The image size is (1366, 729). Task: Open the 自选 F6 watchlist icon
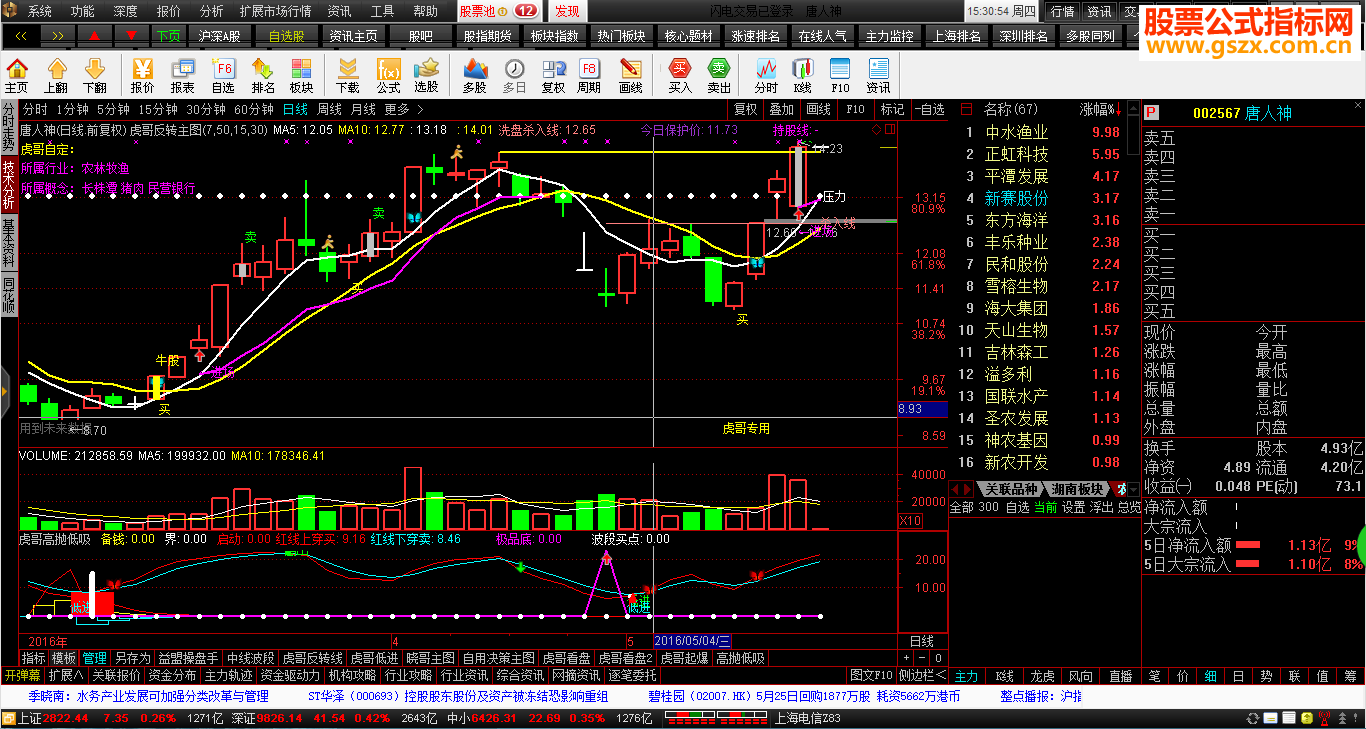pos(223,75)
